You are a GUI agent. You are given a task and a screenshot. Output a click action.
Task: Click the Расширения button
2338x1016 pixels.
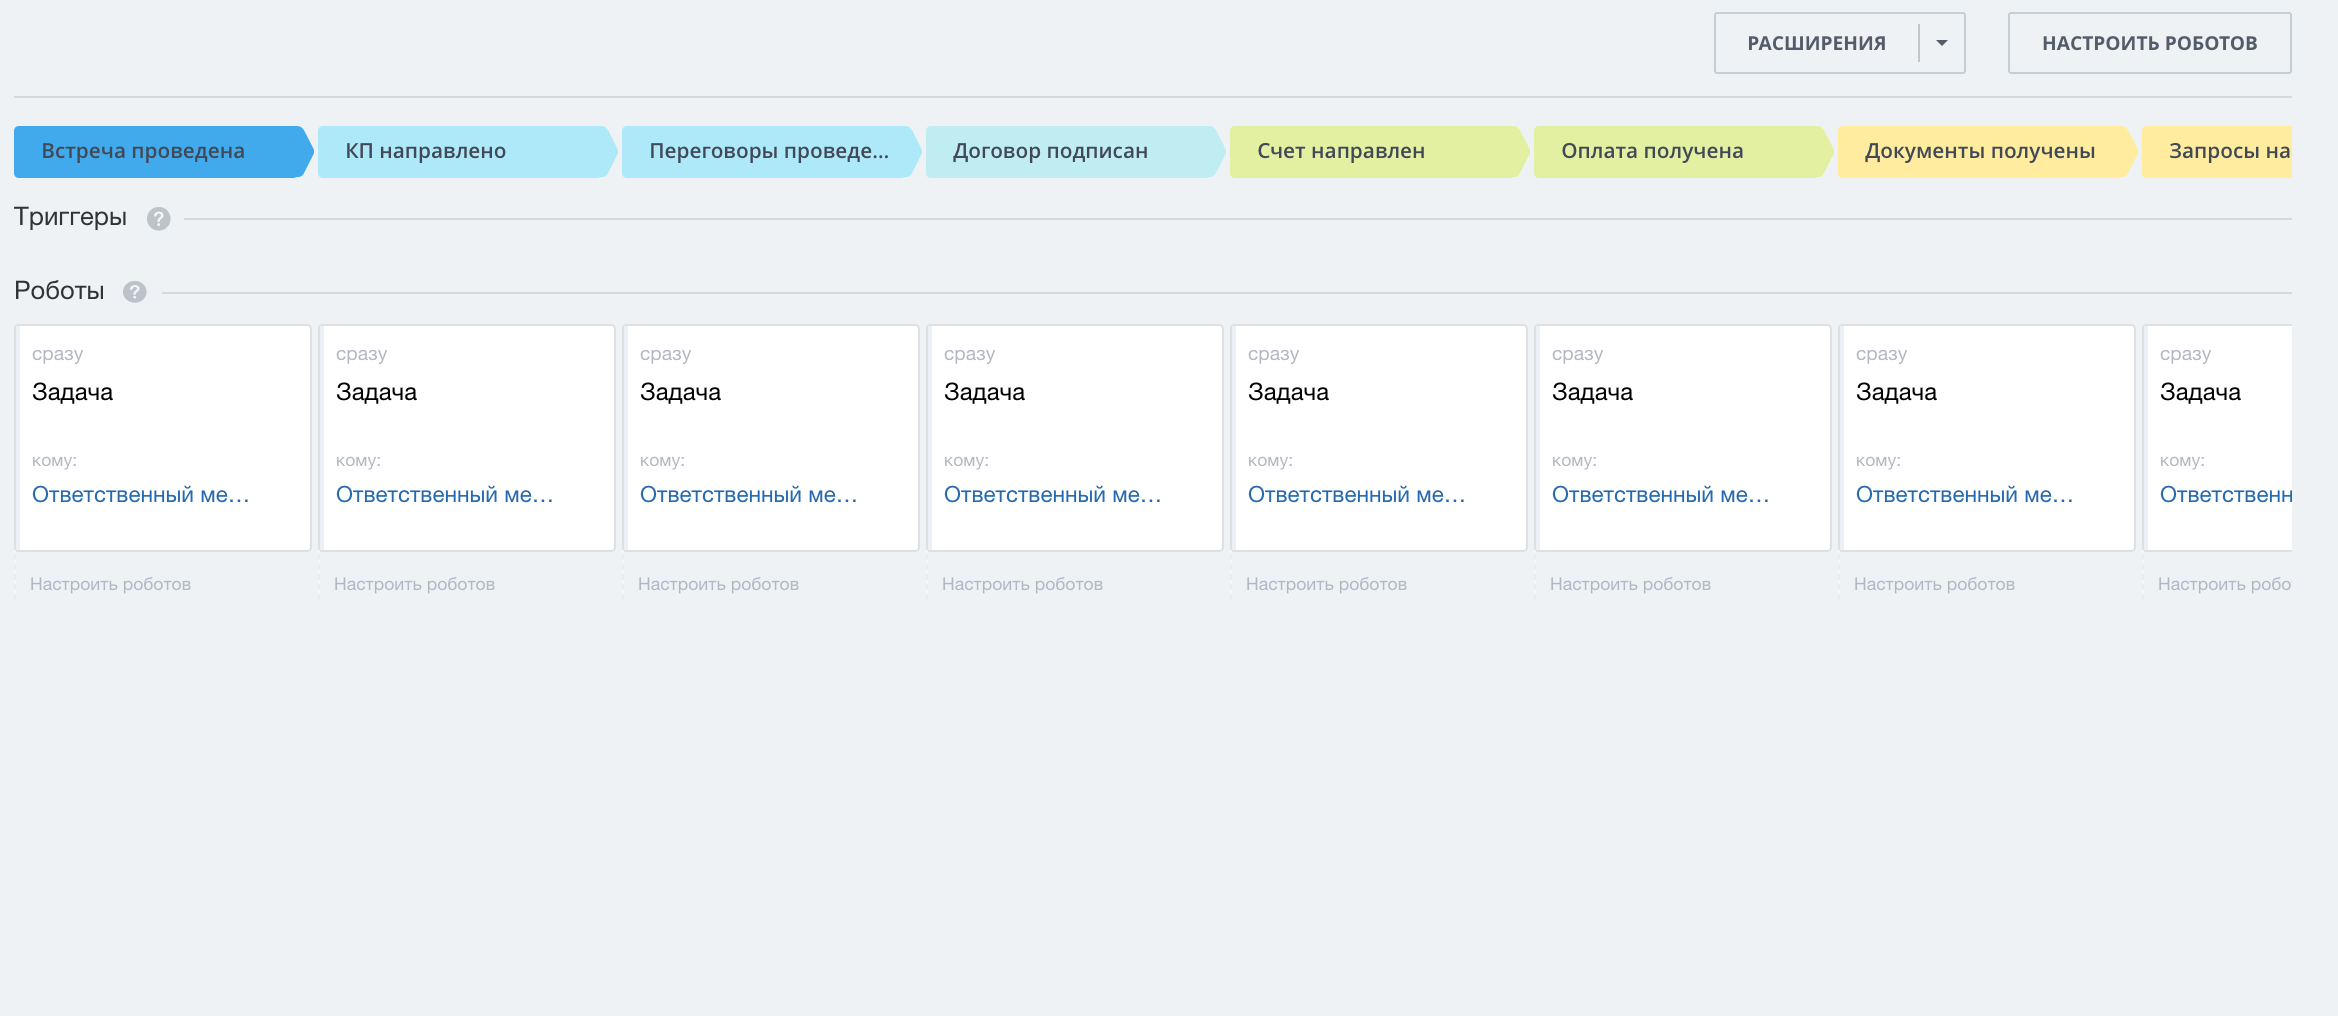pyautogui.click(x=1816, y=43)
